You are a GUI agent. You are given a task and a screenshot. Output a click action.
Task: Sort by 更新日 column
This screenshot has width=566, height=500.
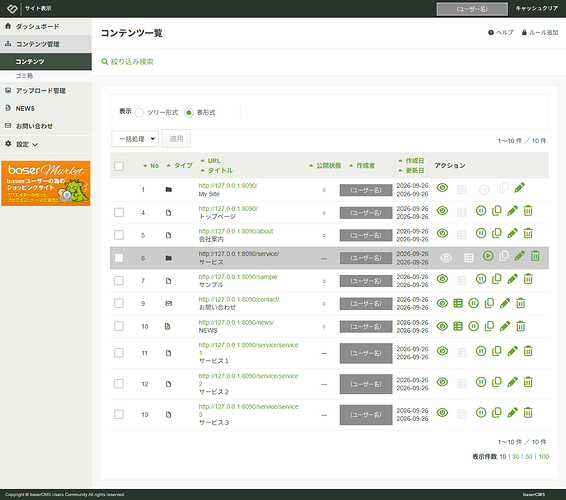[x=411, y=170]
